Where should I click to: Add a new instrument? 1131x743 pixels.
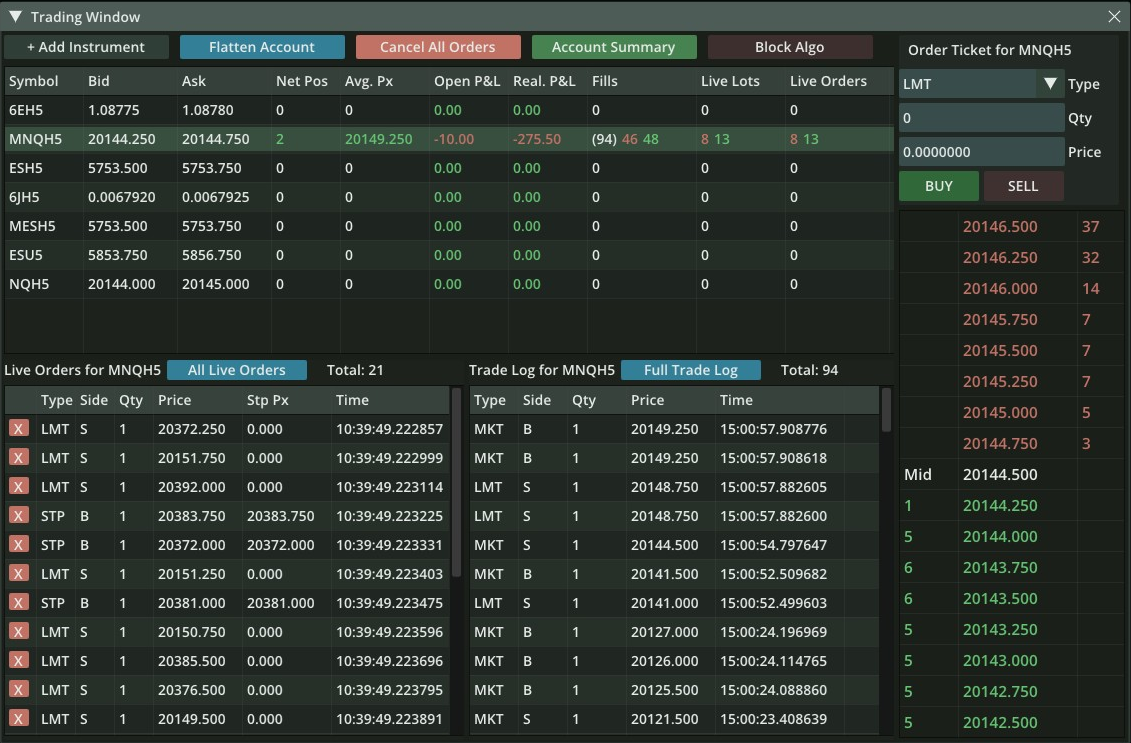point(86,46)
